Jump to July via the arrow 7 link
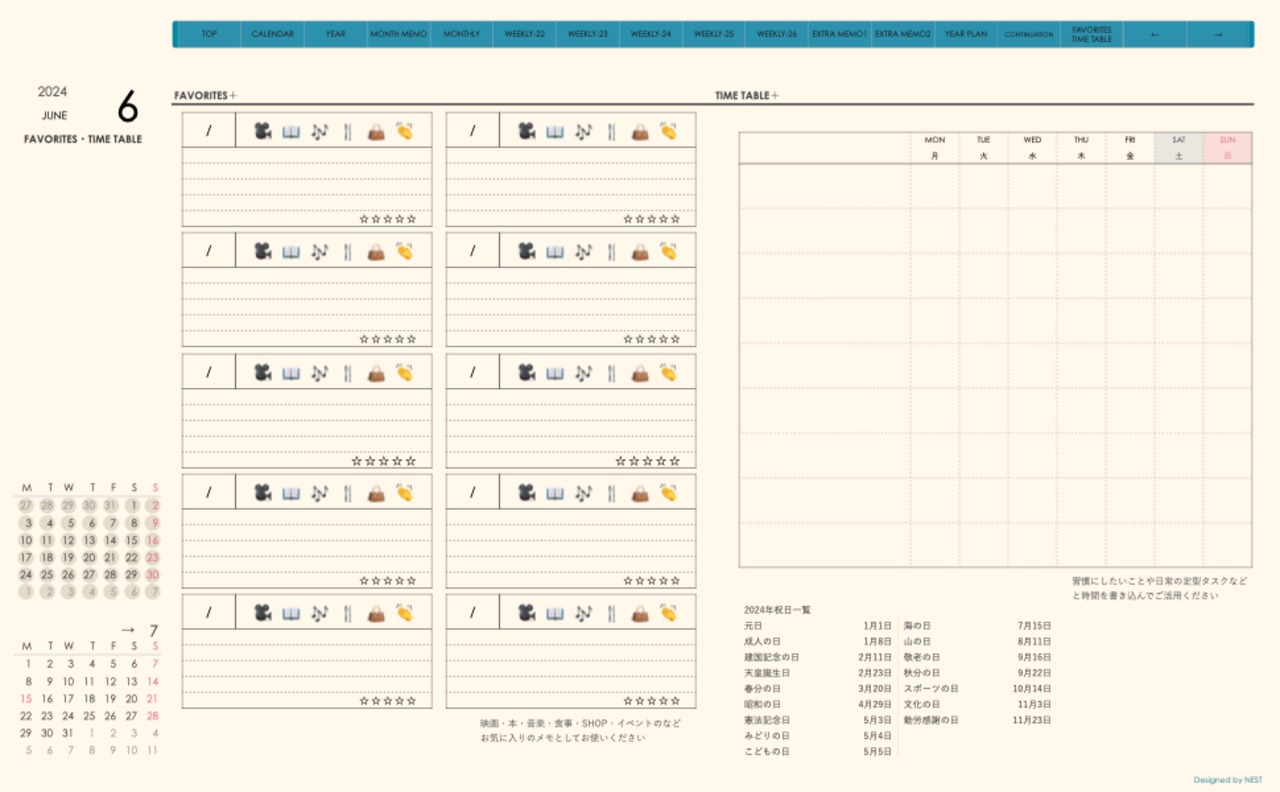Image resolution: width=1280 pixels, height=792 pixels. coord(139,630)
